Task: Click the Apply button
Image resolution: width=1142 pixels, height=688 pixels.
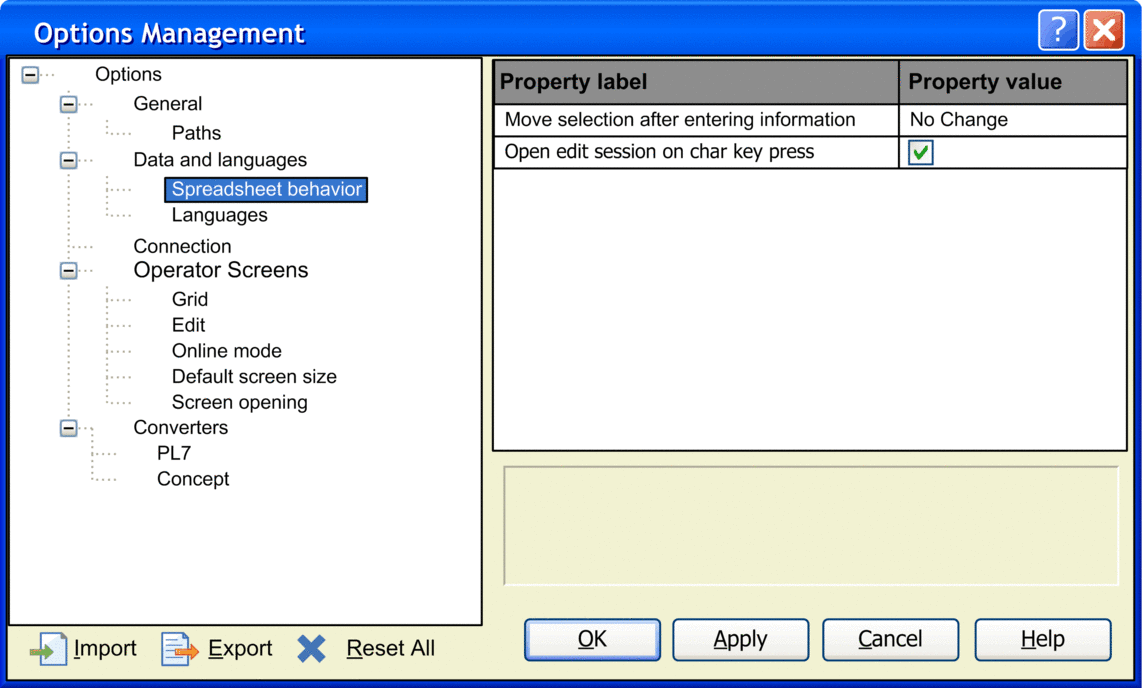Action: coord(740,640)
